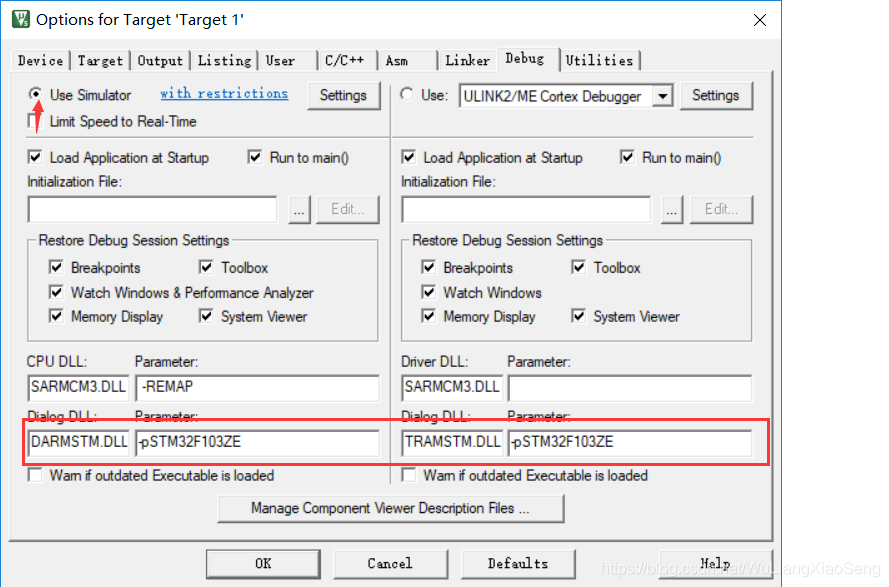Open simulator Settings button

click(343, 95)
